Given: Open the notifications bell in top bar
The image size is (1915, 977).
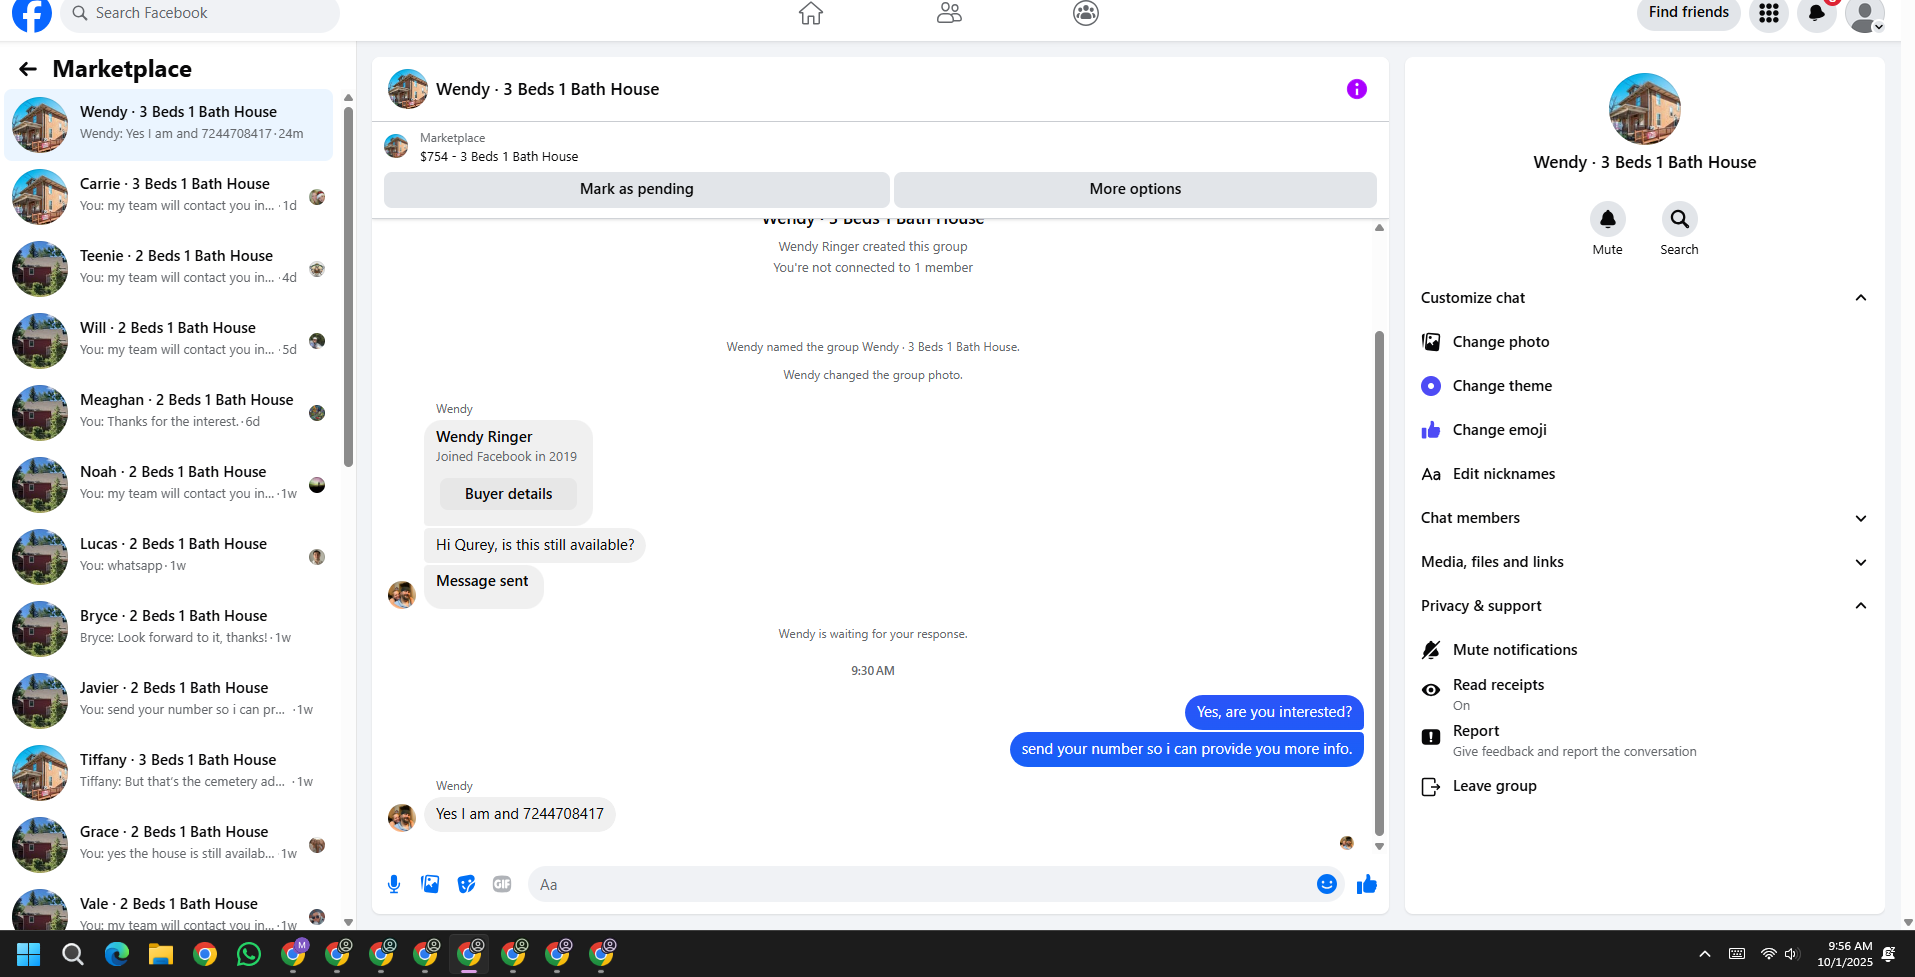Looking at the screenshot, I should click(x=1817, y=13).
